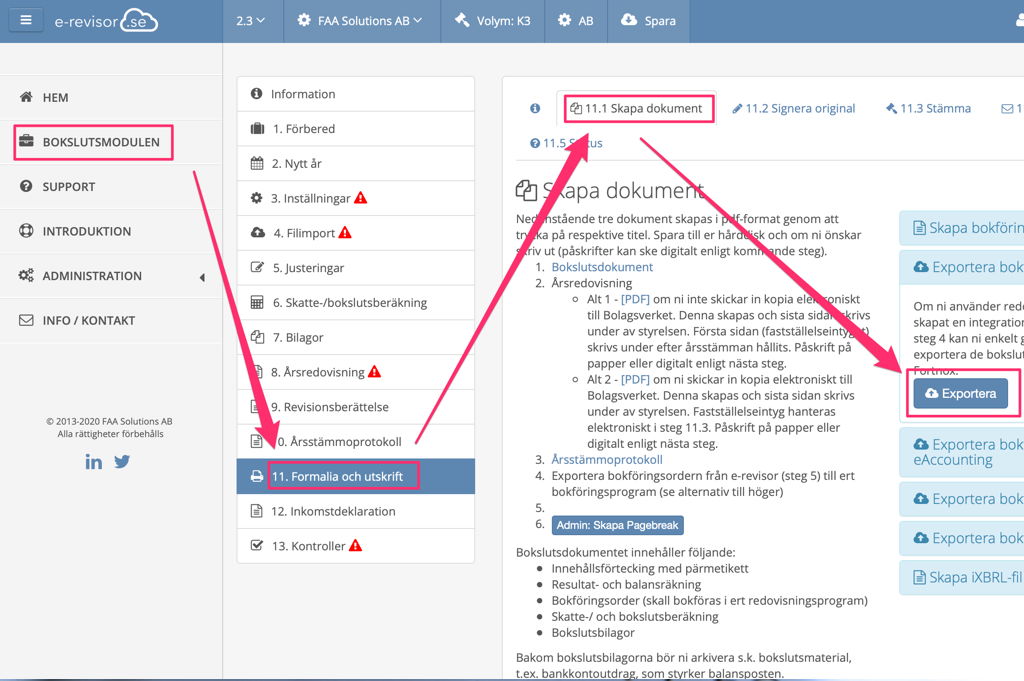The image size is (1024, 681).
Task: Open SUPPORT in the left sidebar
Action: click(x=68, y=187)
